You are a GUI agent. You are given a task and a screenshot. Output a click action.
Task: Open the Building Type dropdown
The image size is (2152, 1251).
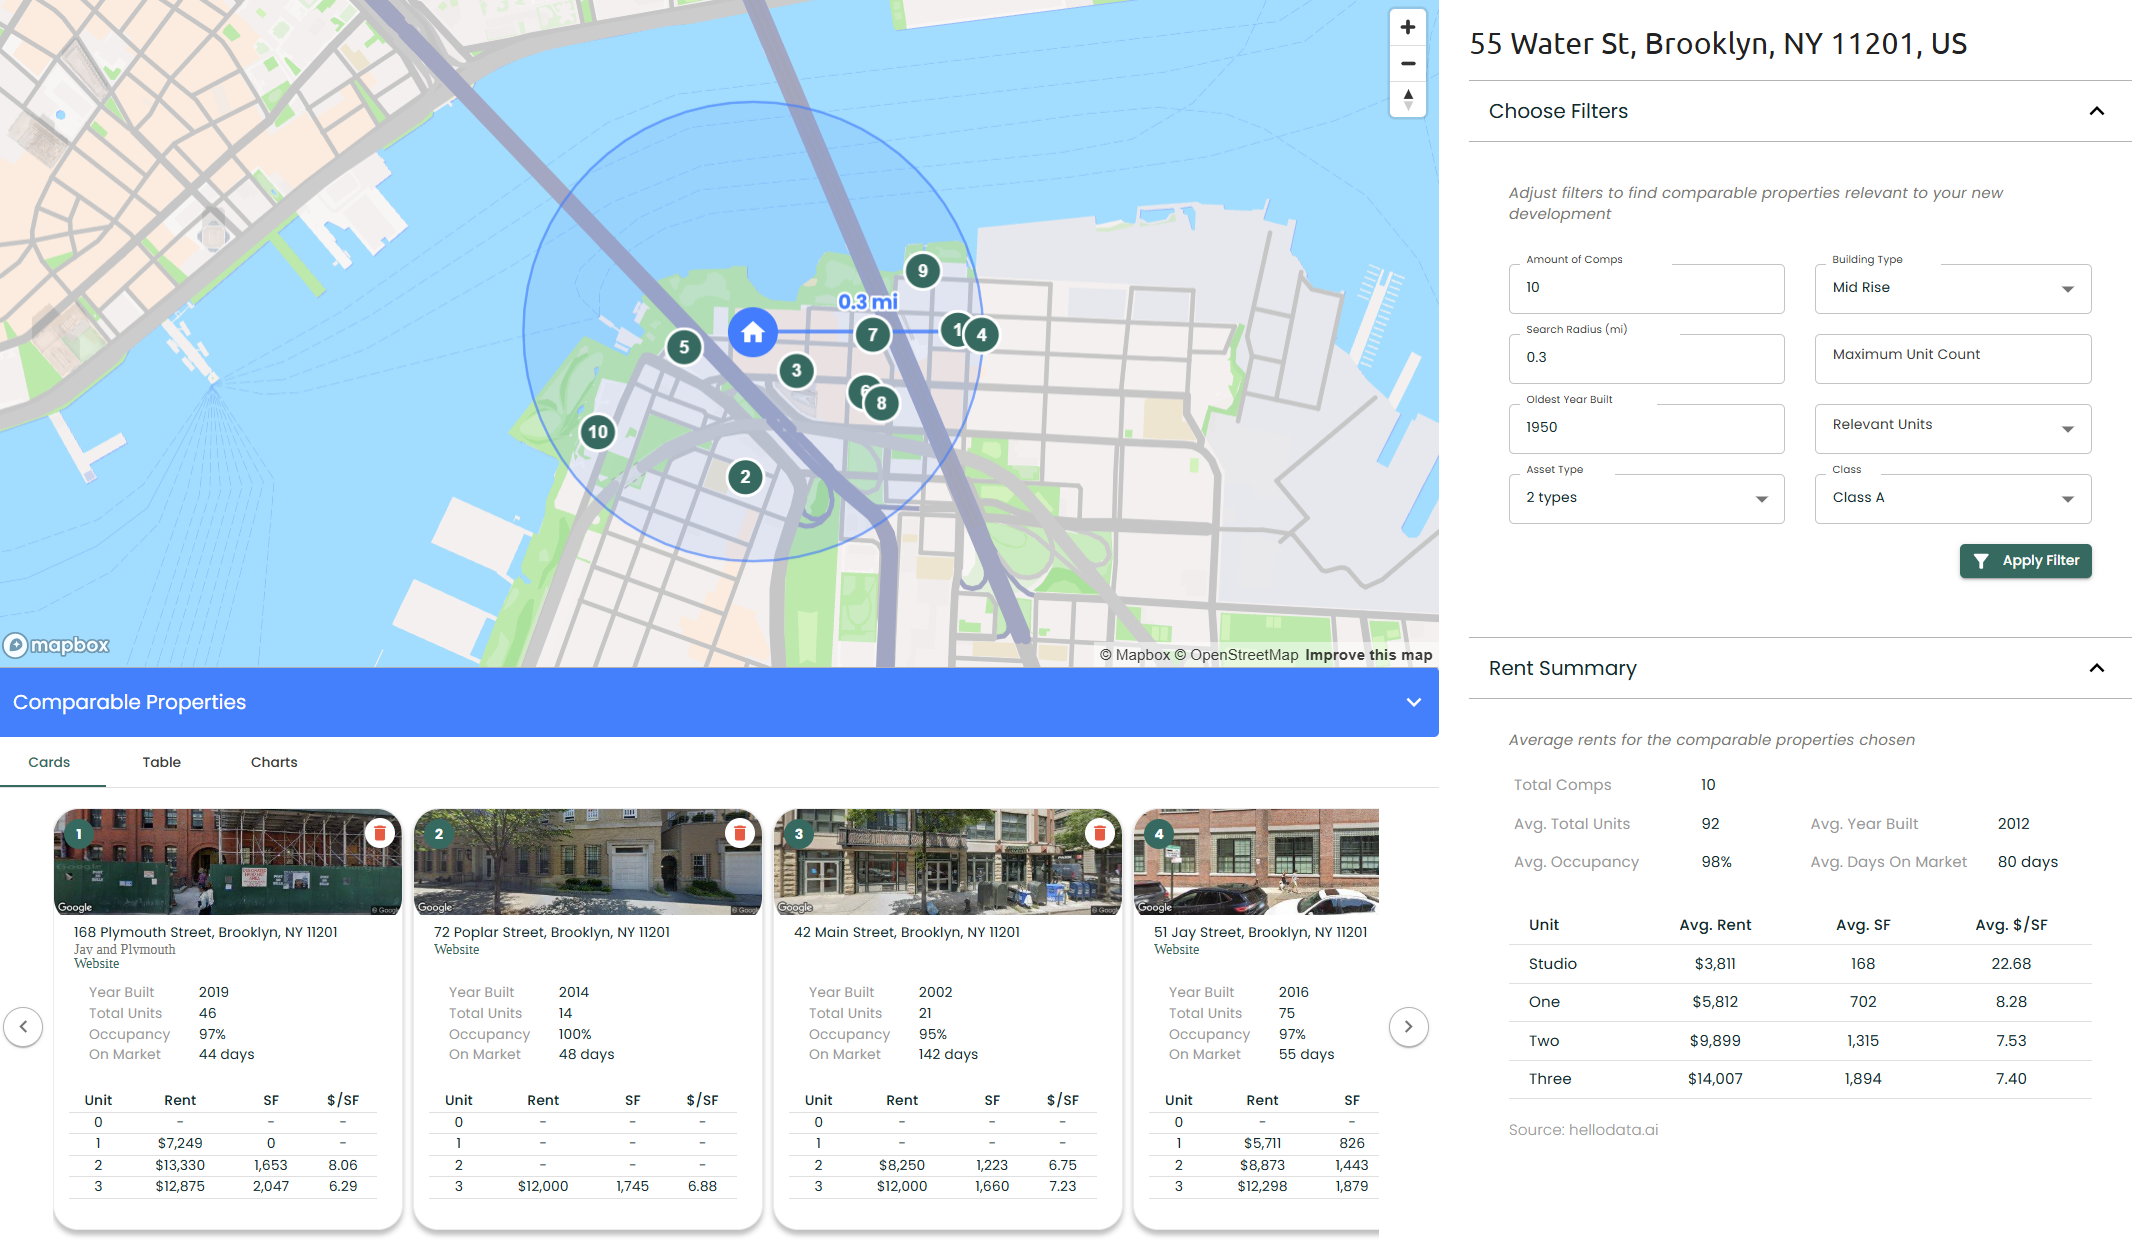click(x=1952, y=288)
